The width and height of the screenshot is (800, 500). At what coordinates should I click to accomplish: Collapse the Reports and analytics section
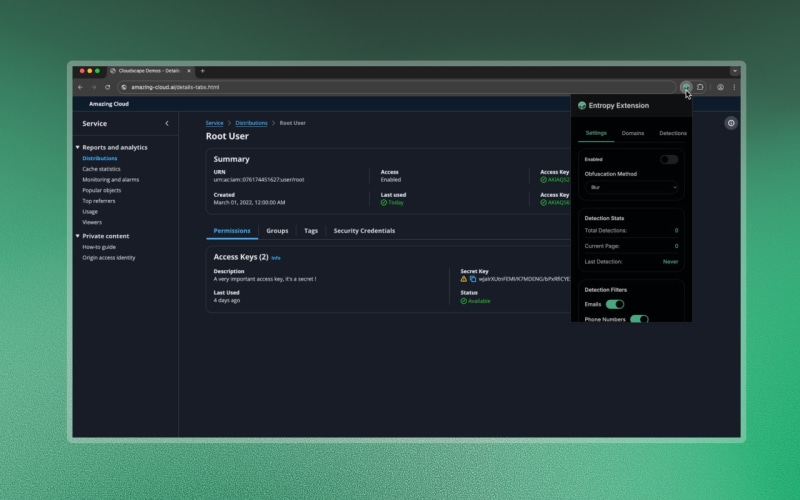click(78, 147)
